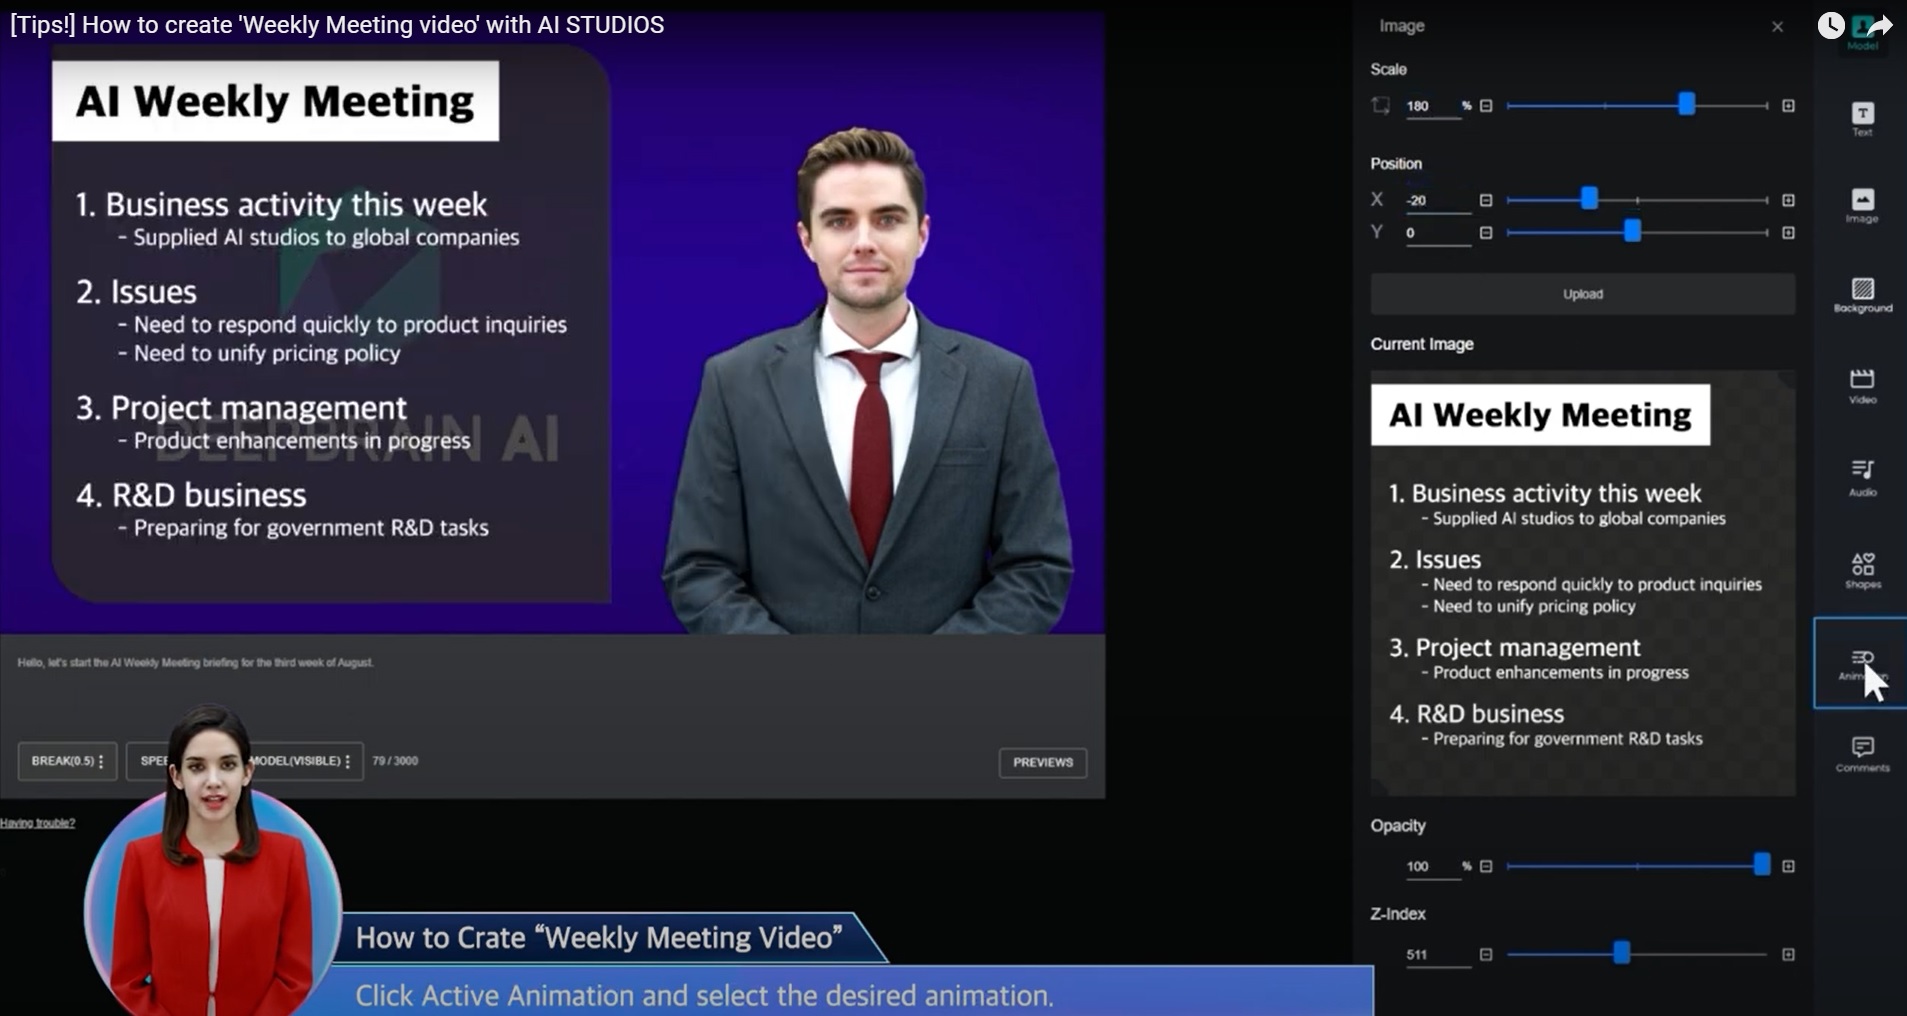Click the scale aspect icon beside 180

[1381, 105]
